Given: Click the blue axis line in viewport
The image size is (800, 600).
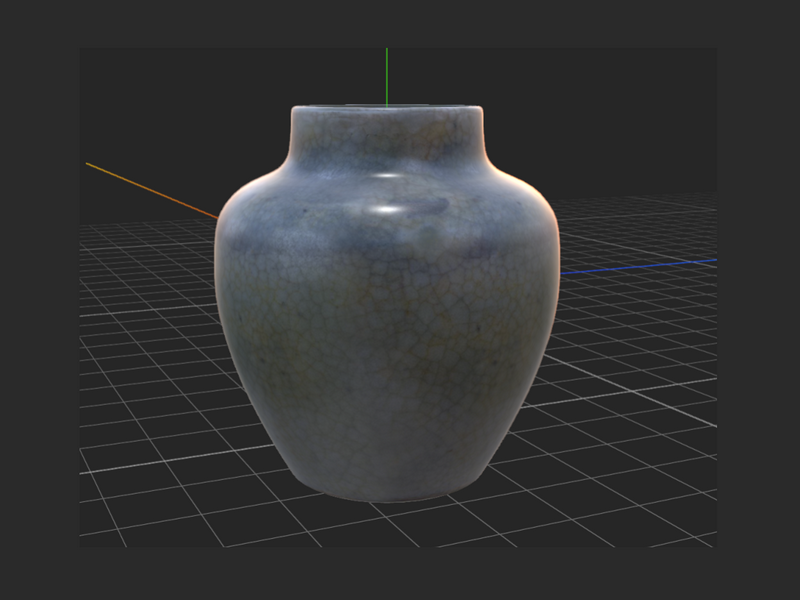Looking at the screenshot, I should tap(639, 266).
